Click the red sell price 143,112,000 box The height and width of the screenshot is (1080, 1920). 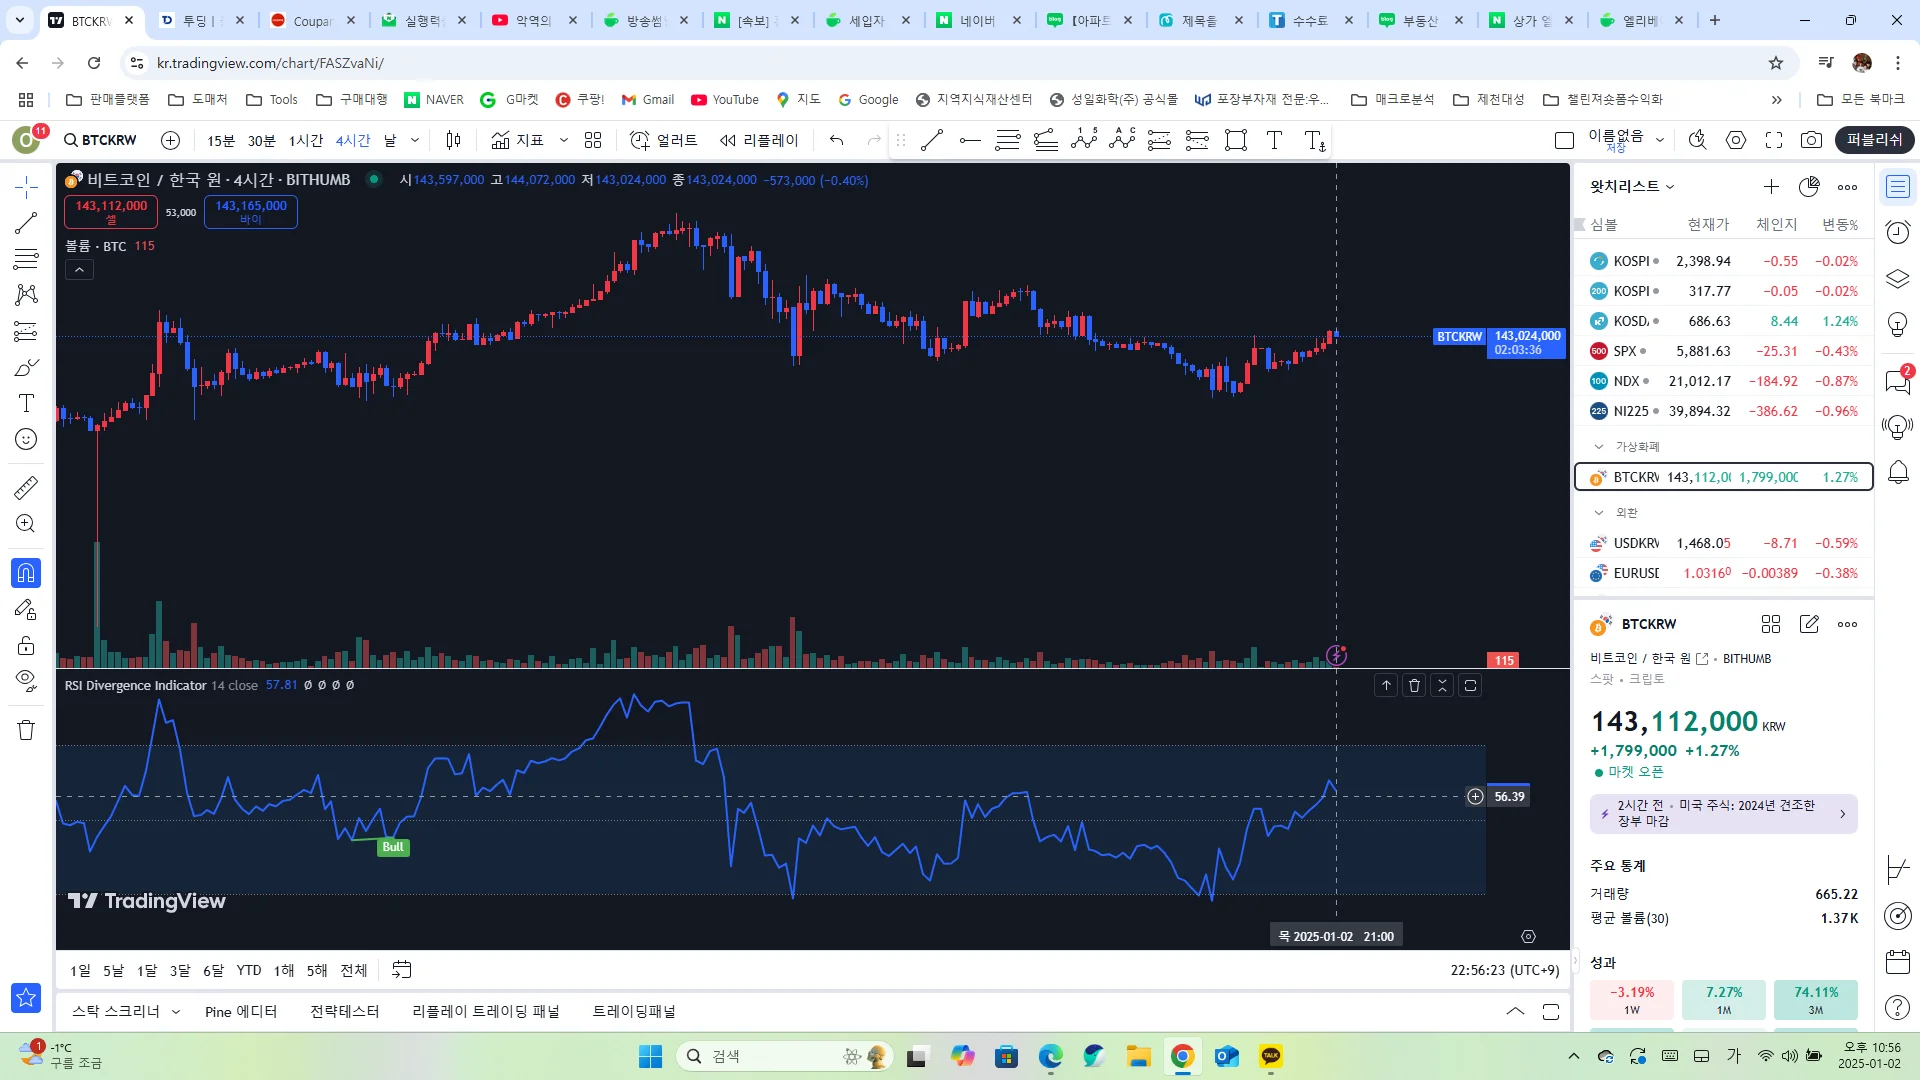pyautogui.click(x=111, y=211)
